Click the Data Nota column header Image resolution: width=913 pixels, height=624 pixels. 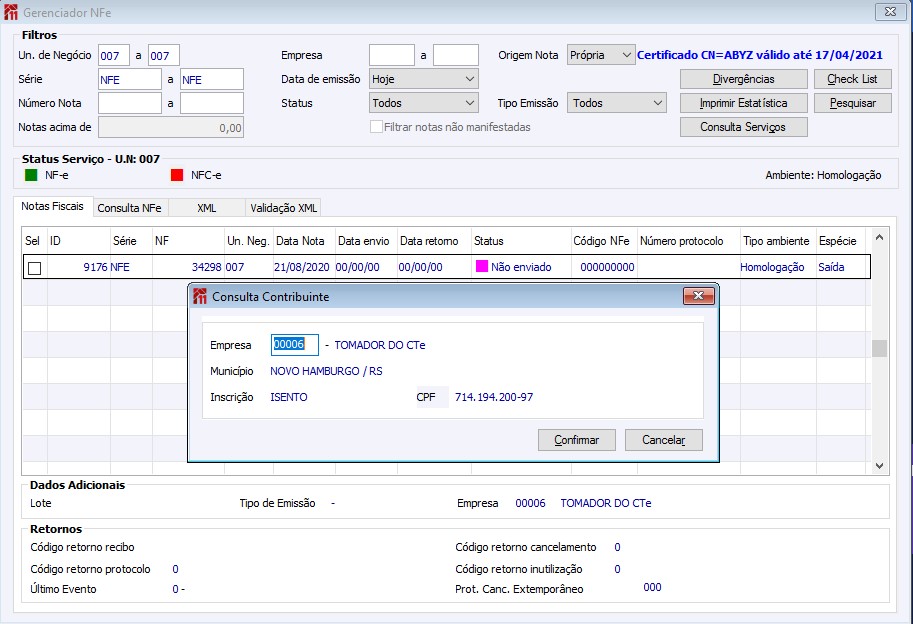[304, 241]
